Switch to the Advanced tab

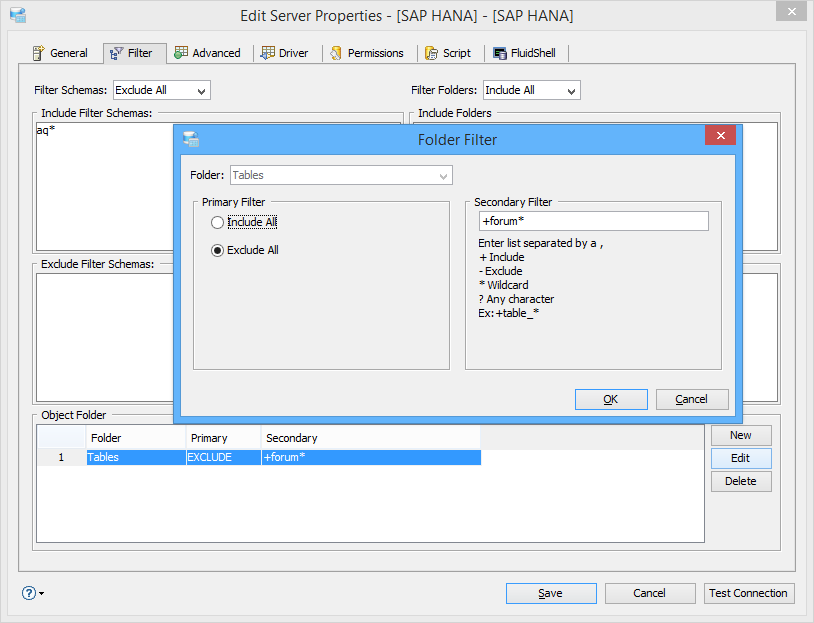click(x=208, y=53)
